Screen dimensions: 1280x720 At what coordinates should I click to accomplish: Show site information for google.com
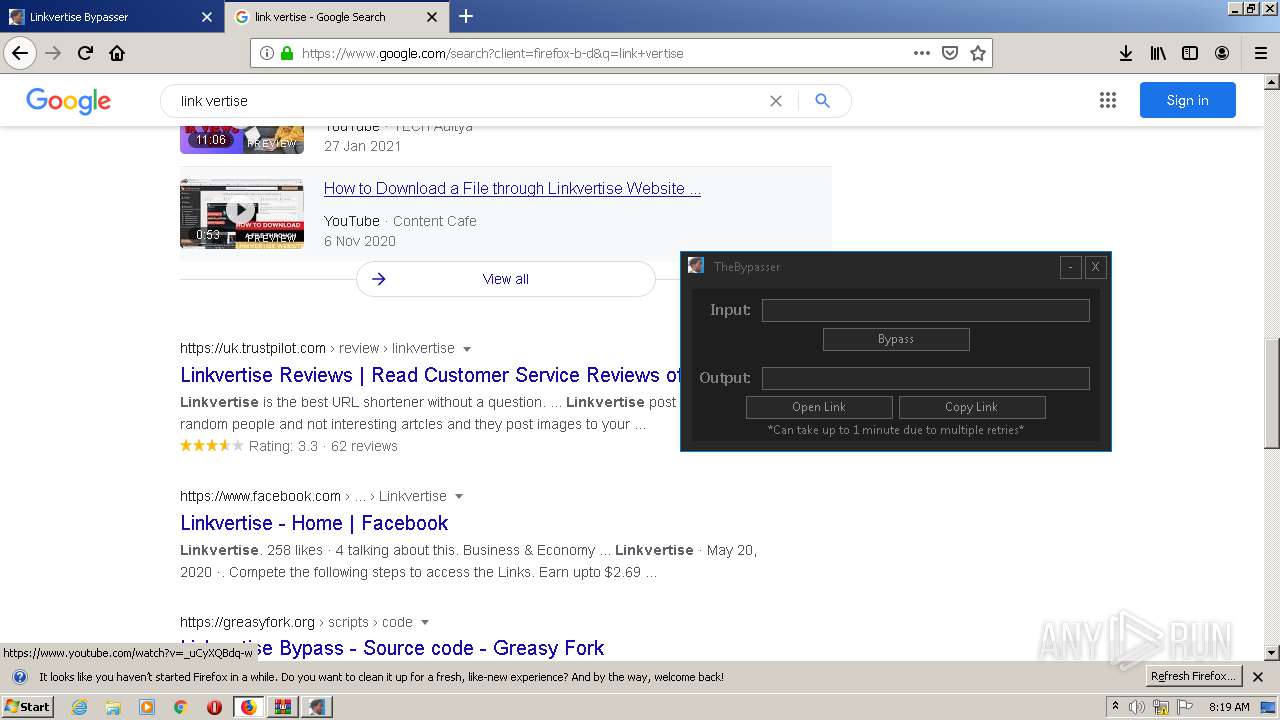coord(266,53)
